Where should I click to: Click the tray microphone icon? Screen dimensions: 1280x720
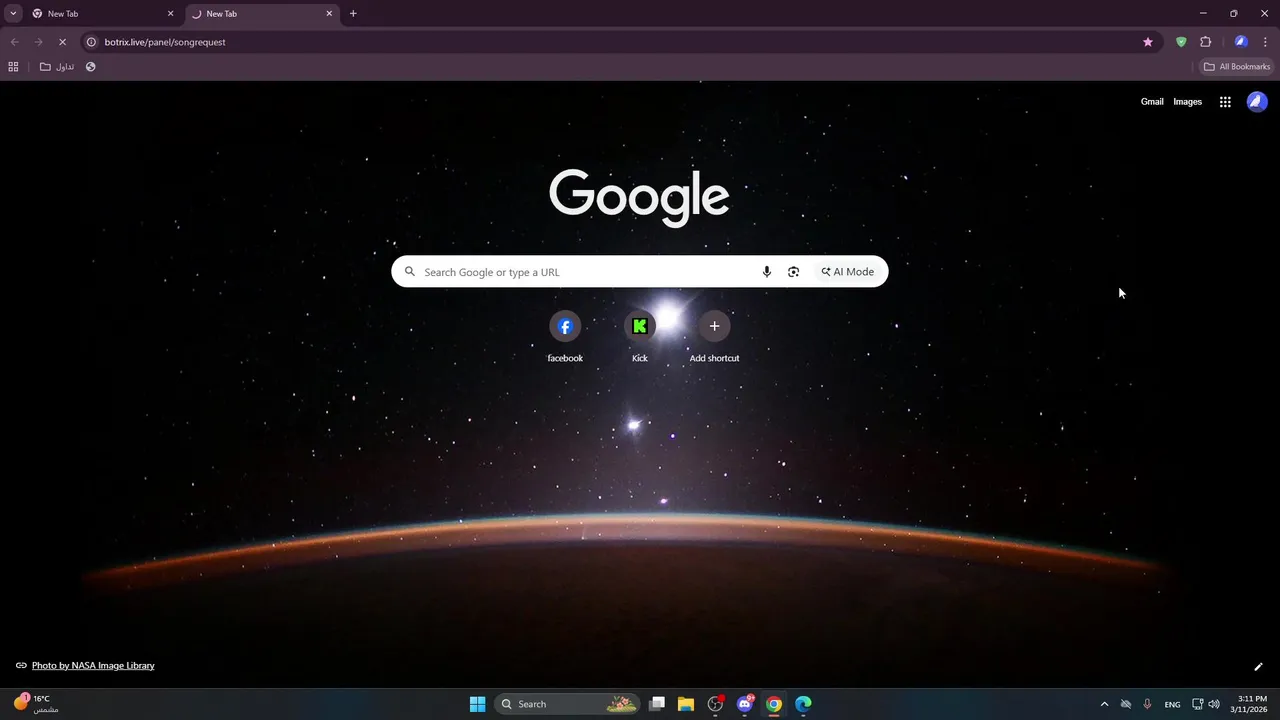[1147, 704]
